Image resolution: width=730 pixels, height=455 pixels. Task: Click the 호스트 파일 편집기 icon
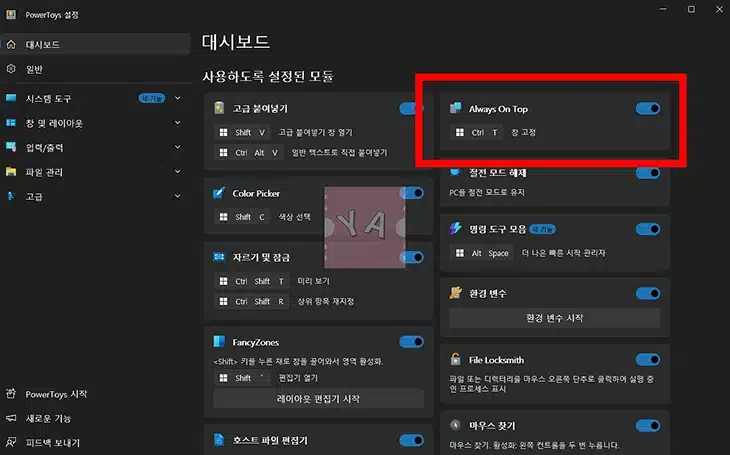pos(219,440)
